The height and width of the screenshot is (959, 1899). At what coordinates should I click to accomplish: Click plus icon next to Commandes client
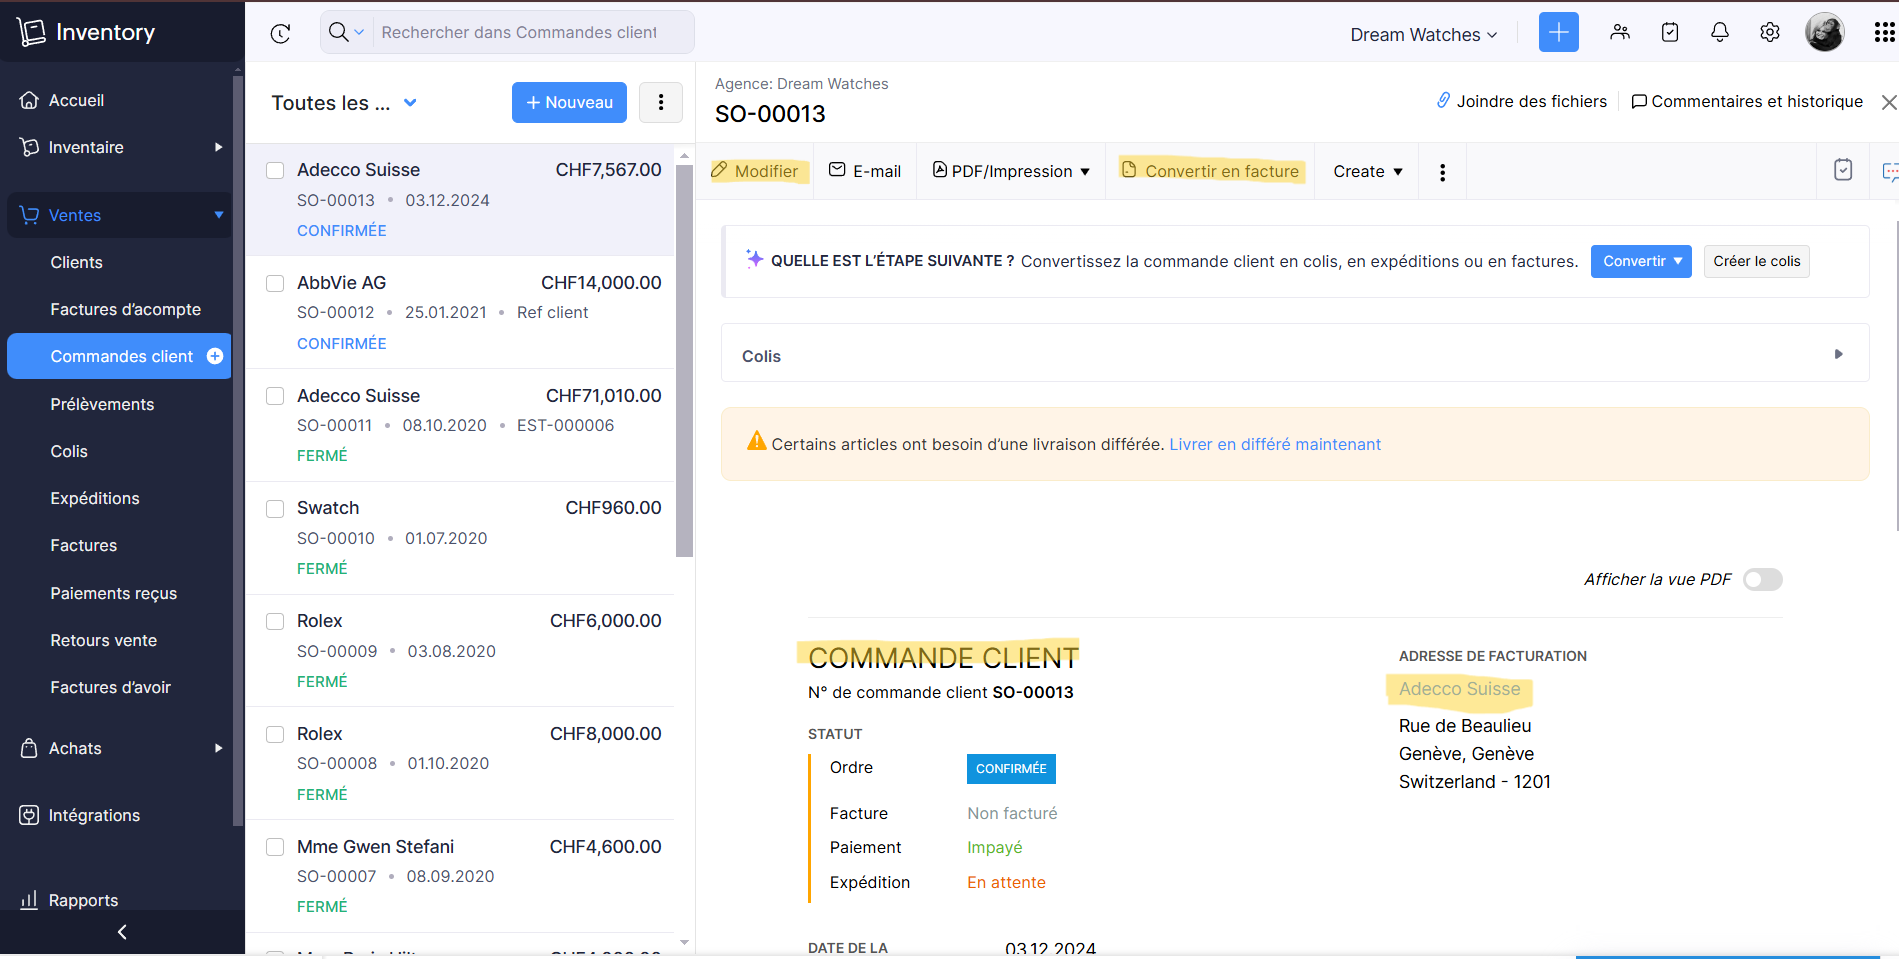coord(215,356)
